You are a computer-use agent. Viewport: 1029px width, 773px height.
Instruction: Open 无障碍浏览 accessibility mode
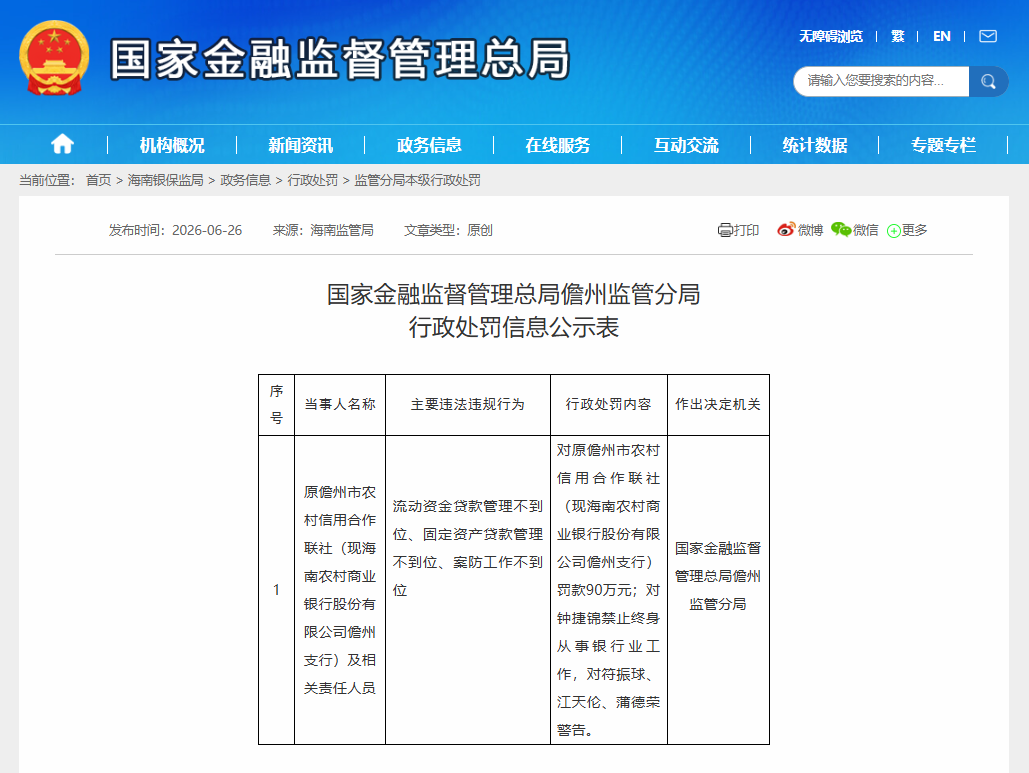pyautogui.click(x=831, y=36)
